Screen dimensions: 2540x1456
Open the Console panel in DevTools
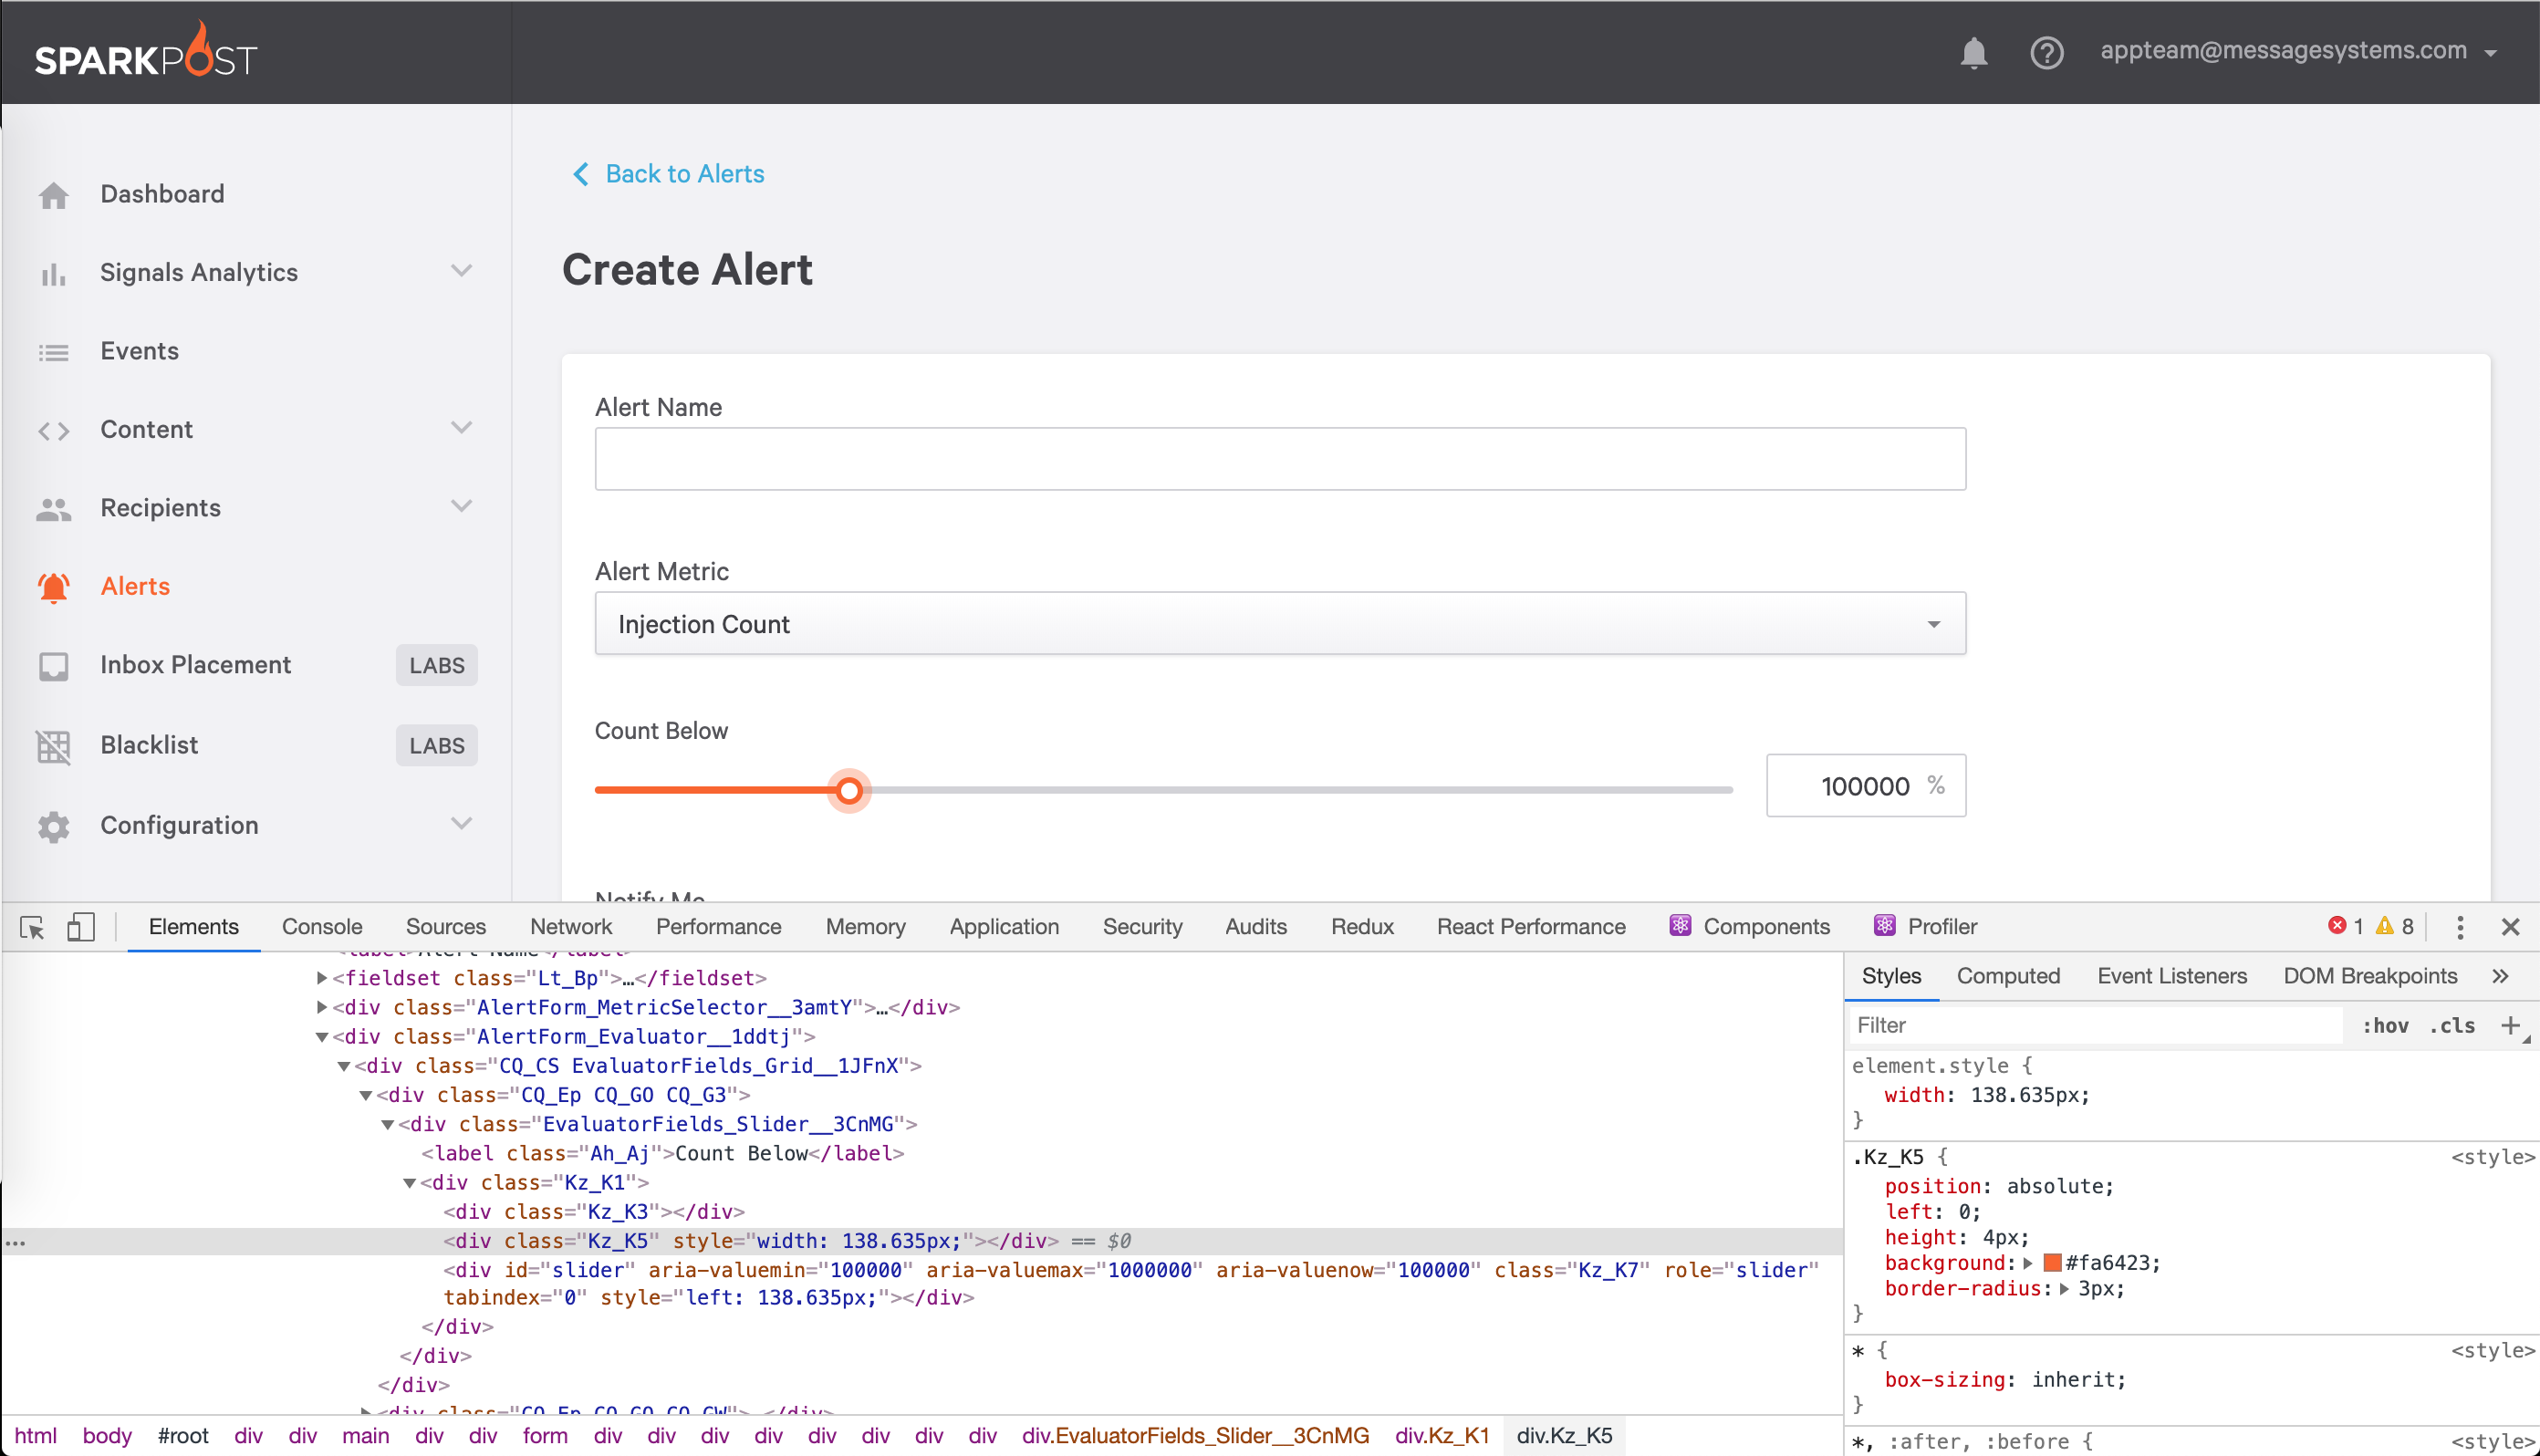click(x=321, y=927)
